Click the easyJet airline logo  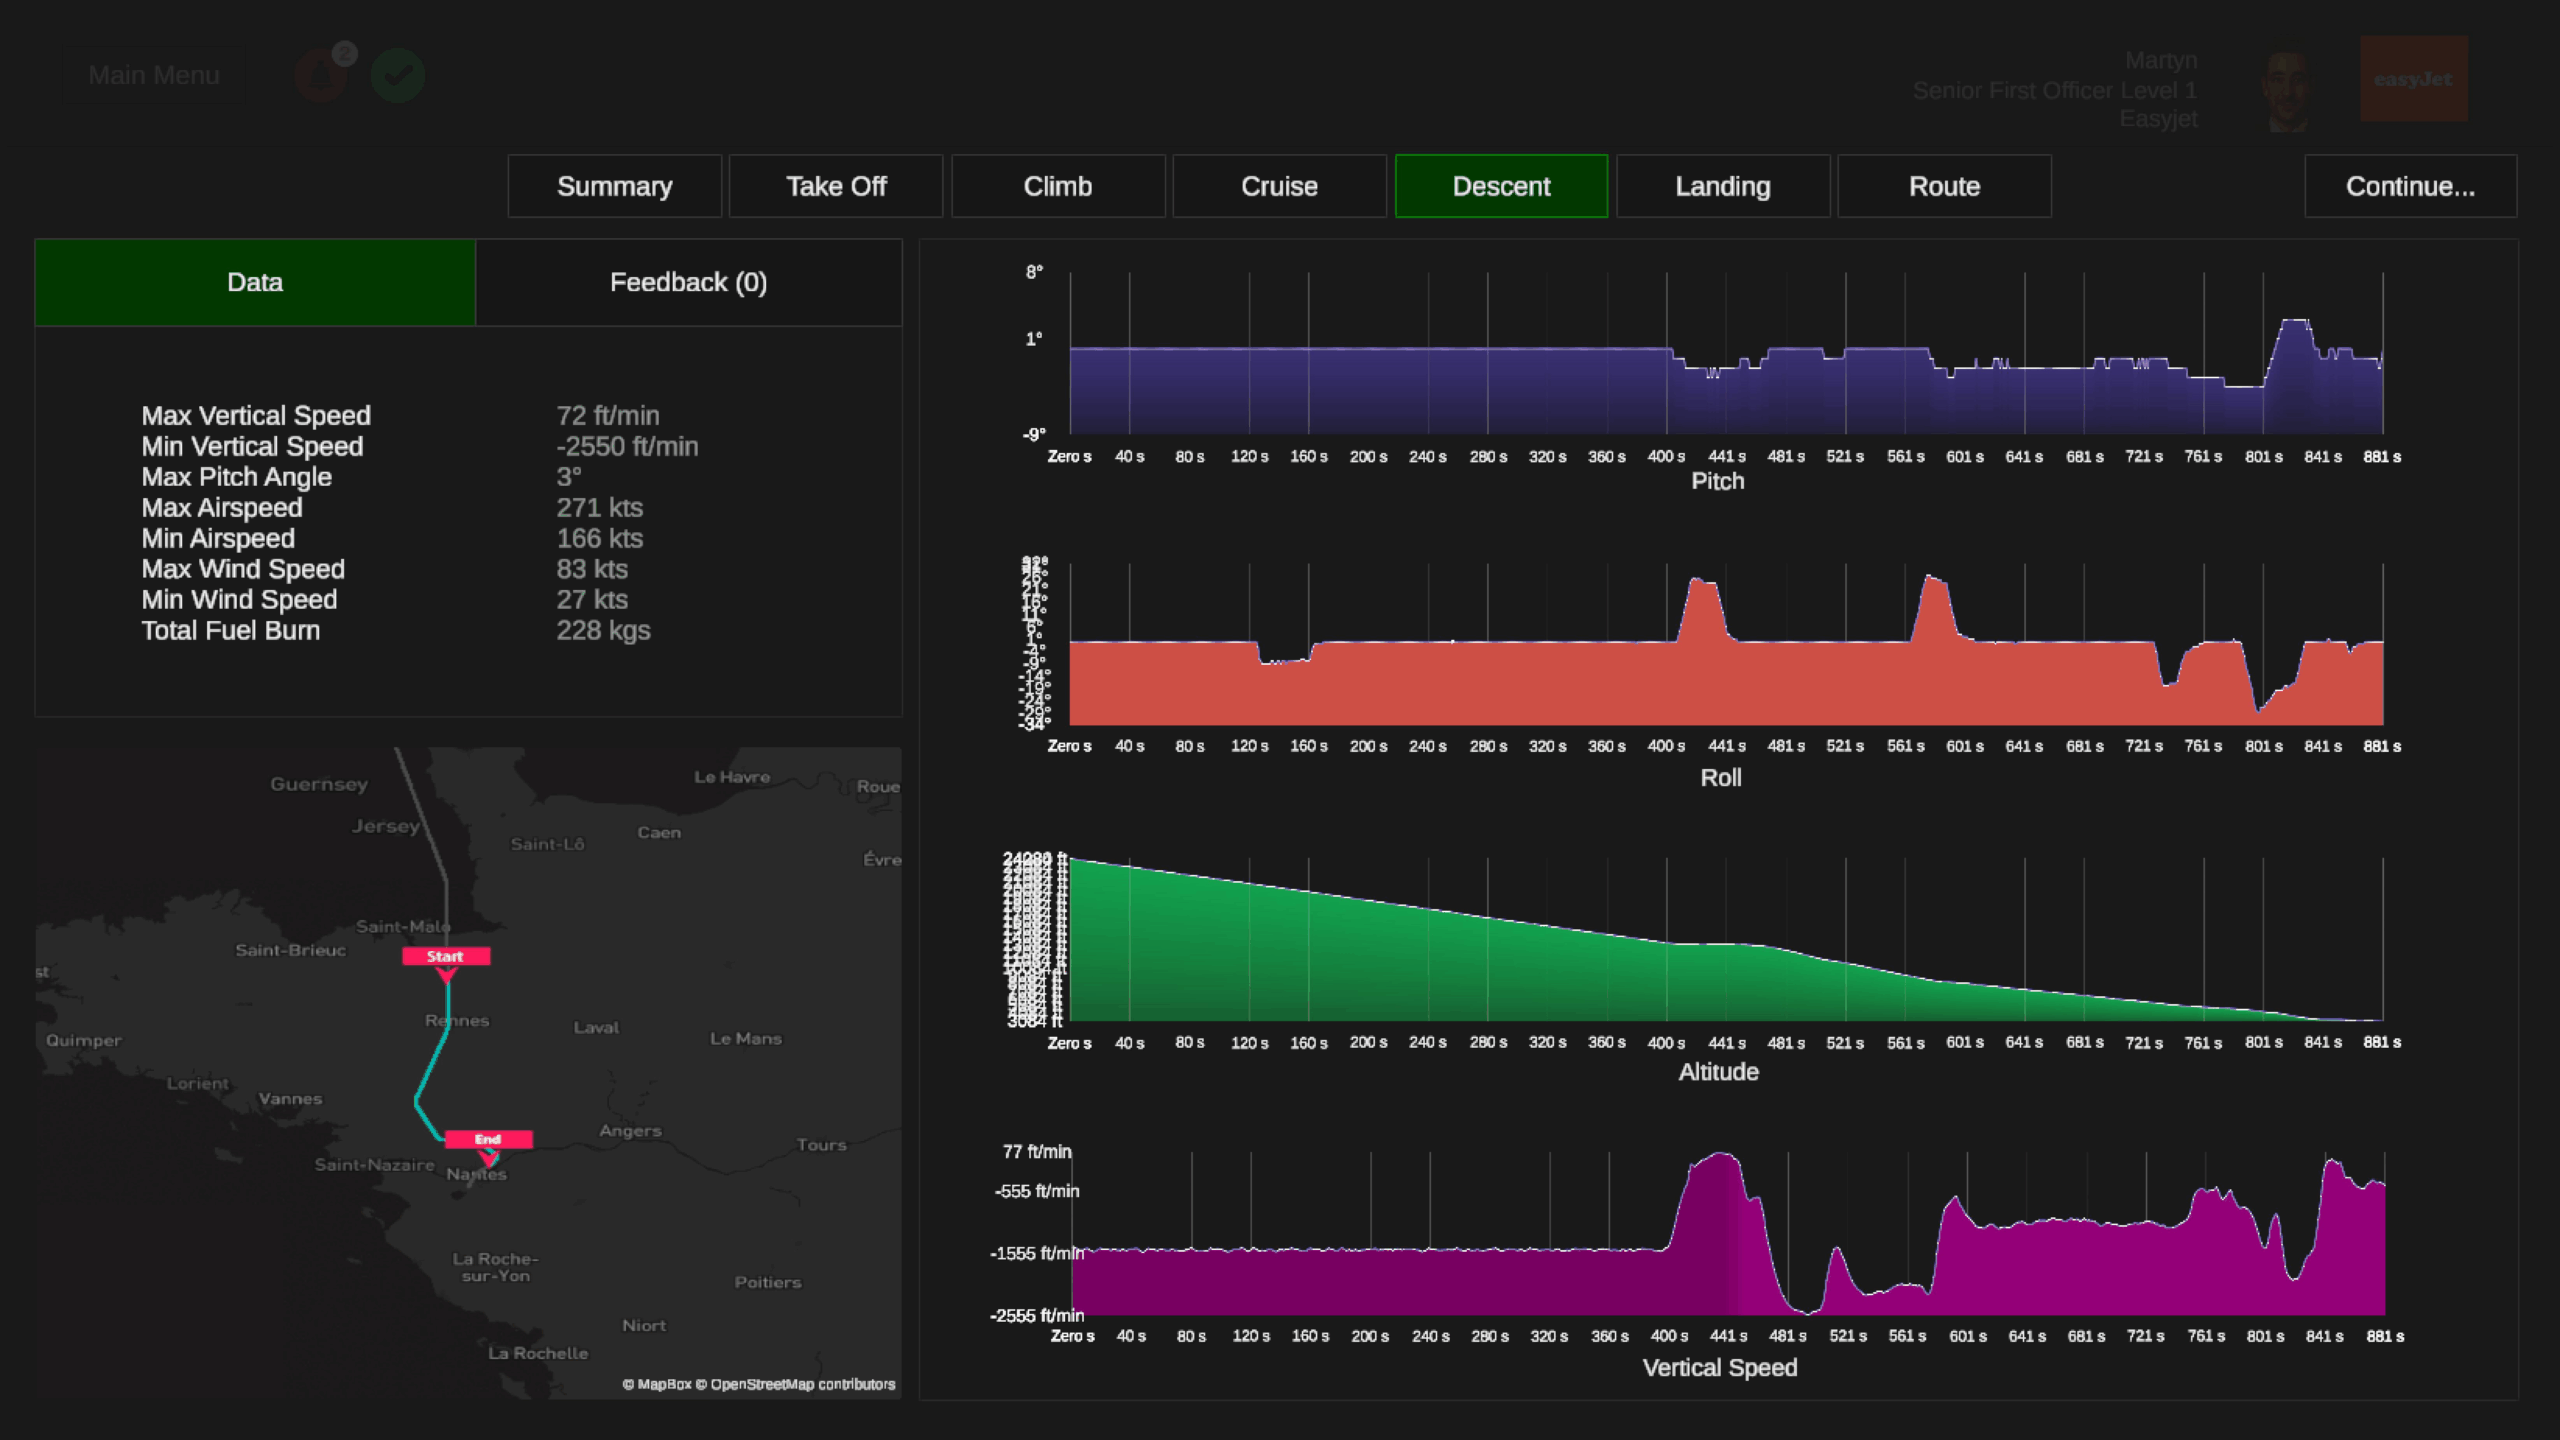click(x=2413, y=79)
